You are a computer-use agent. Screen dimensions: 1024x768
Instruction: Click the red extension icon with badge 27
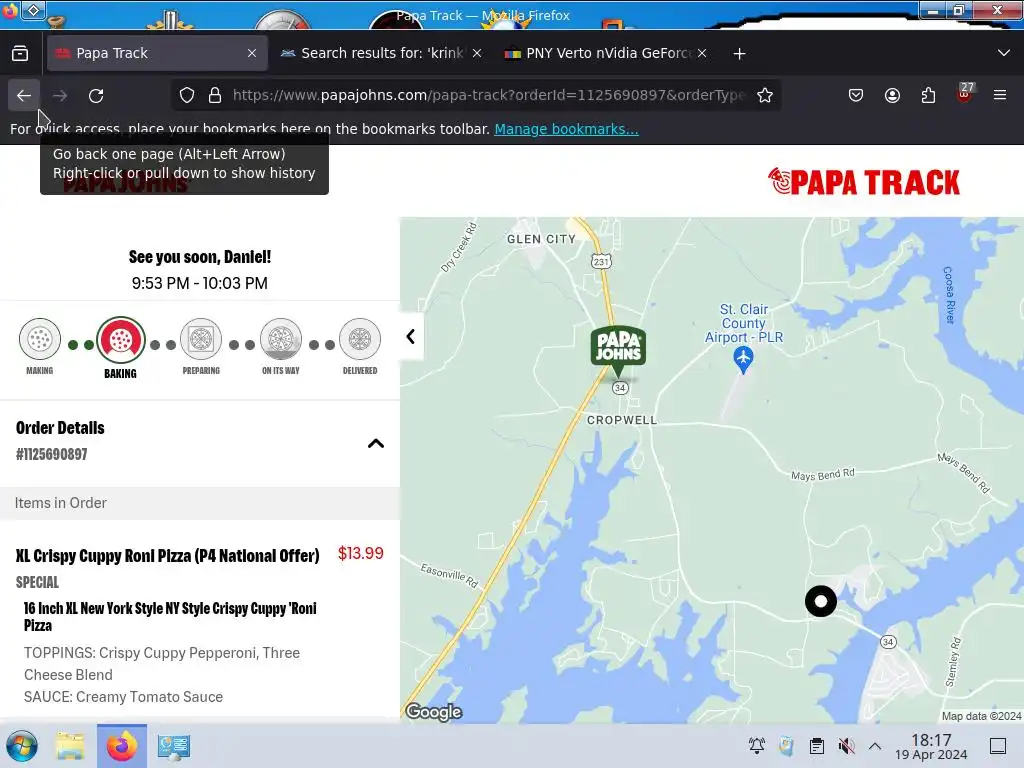964,94
